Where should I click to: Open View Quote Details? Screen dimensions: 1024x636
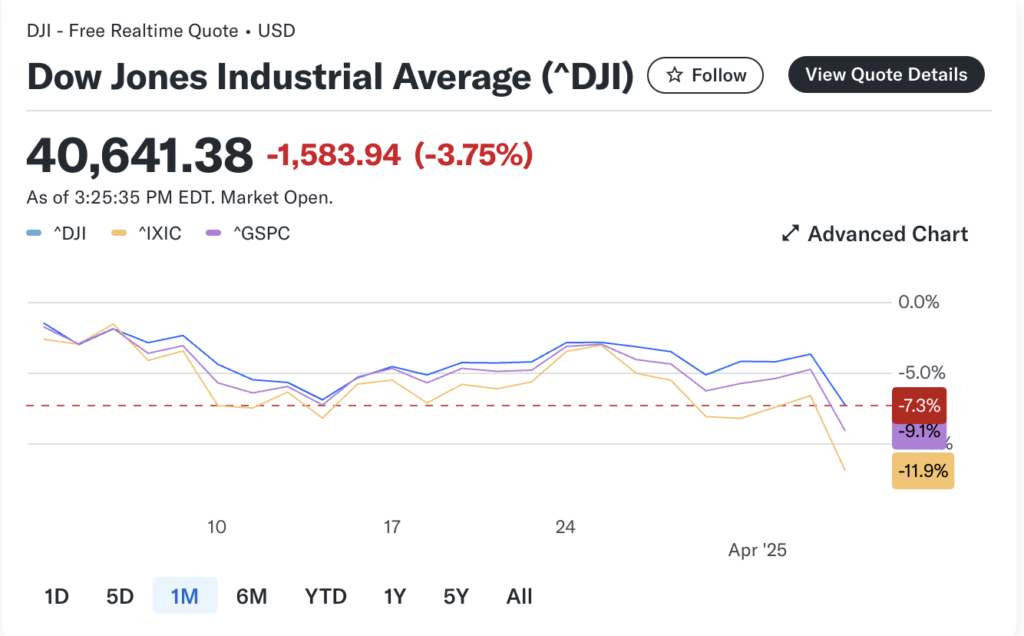pos(886,74)
